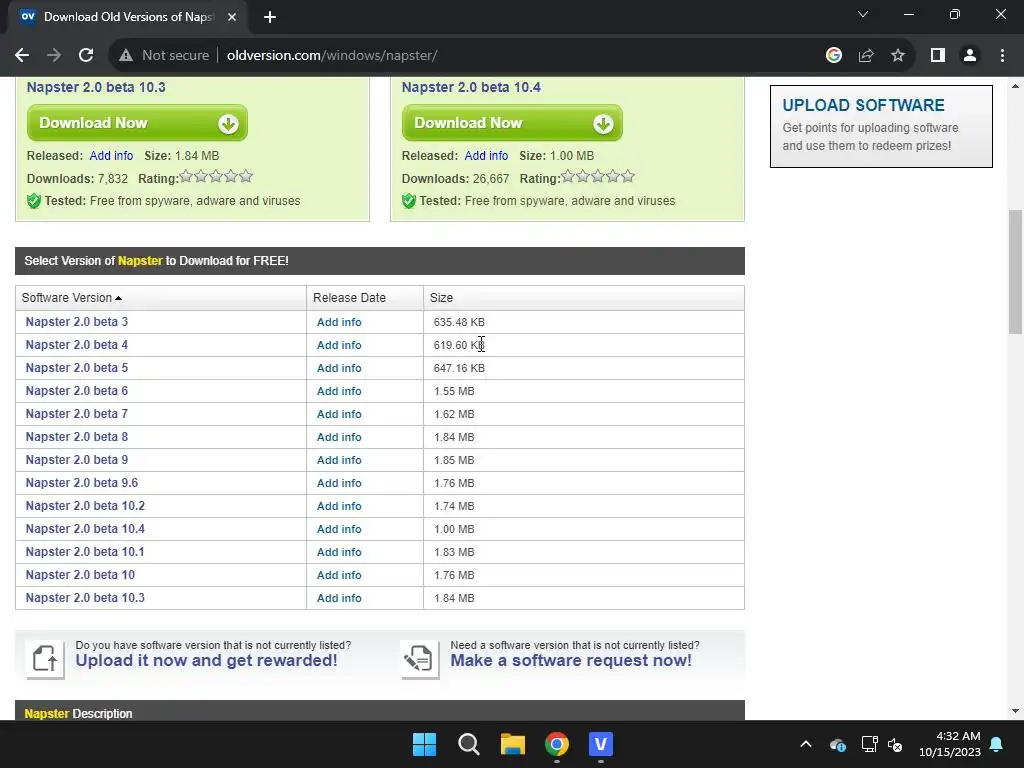
Task: Sort by Release Date column header
Action: click(x=364, y=298)
